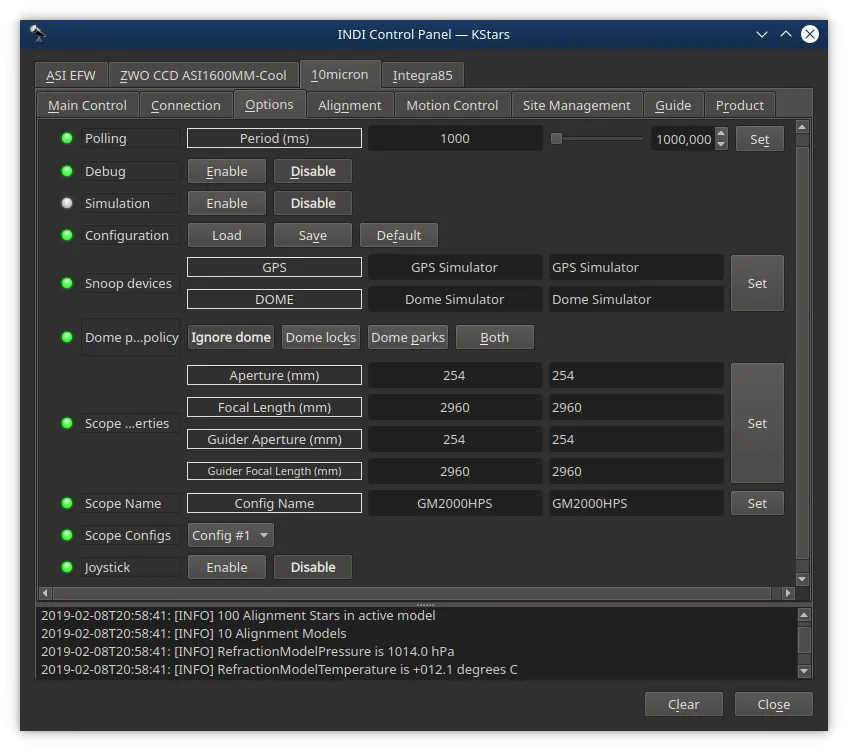
Task: Enable Simulation mode
Action: [x=227, y=203]
